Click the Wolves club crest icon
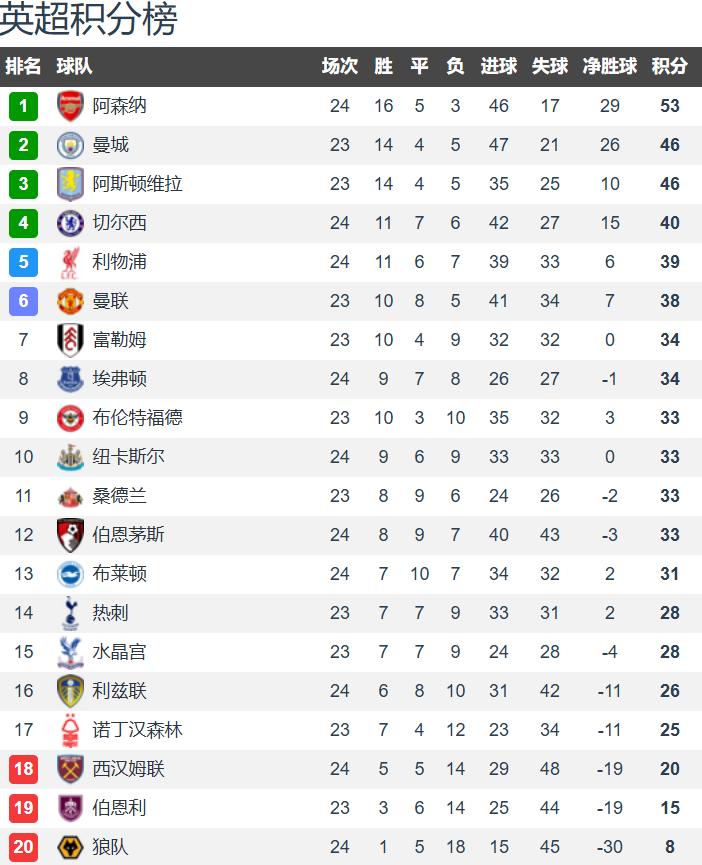702x865 pixels. point(70,847)
